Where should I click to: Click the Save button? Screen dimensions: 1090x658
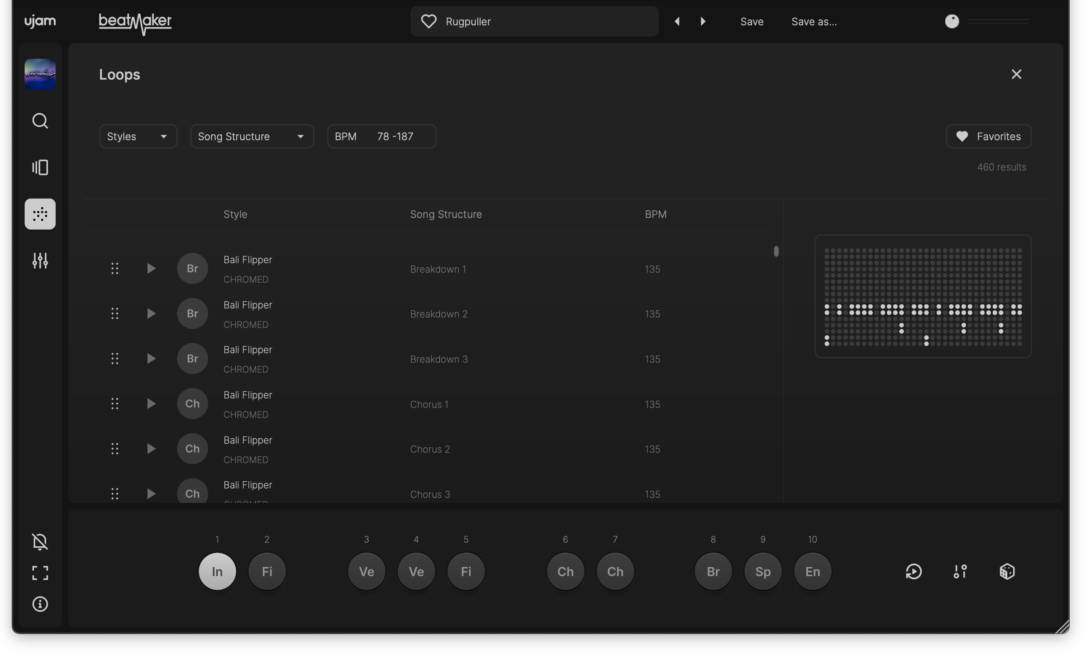(x=751, y=21)
